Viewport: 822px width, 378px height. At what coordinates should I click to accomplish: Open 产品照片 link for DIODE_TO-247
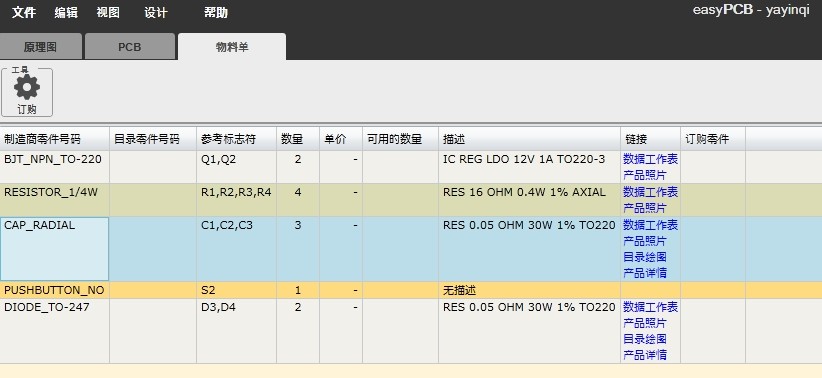pos(644,322)
